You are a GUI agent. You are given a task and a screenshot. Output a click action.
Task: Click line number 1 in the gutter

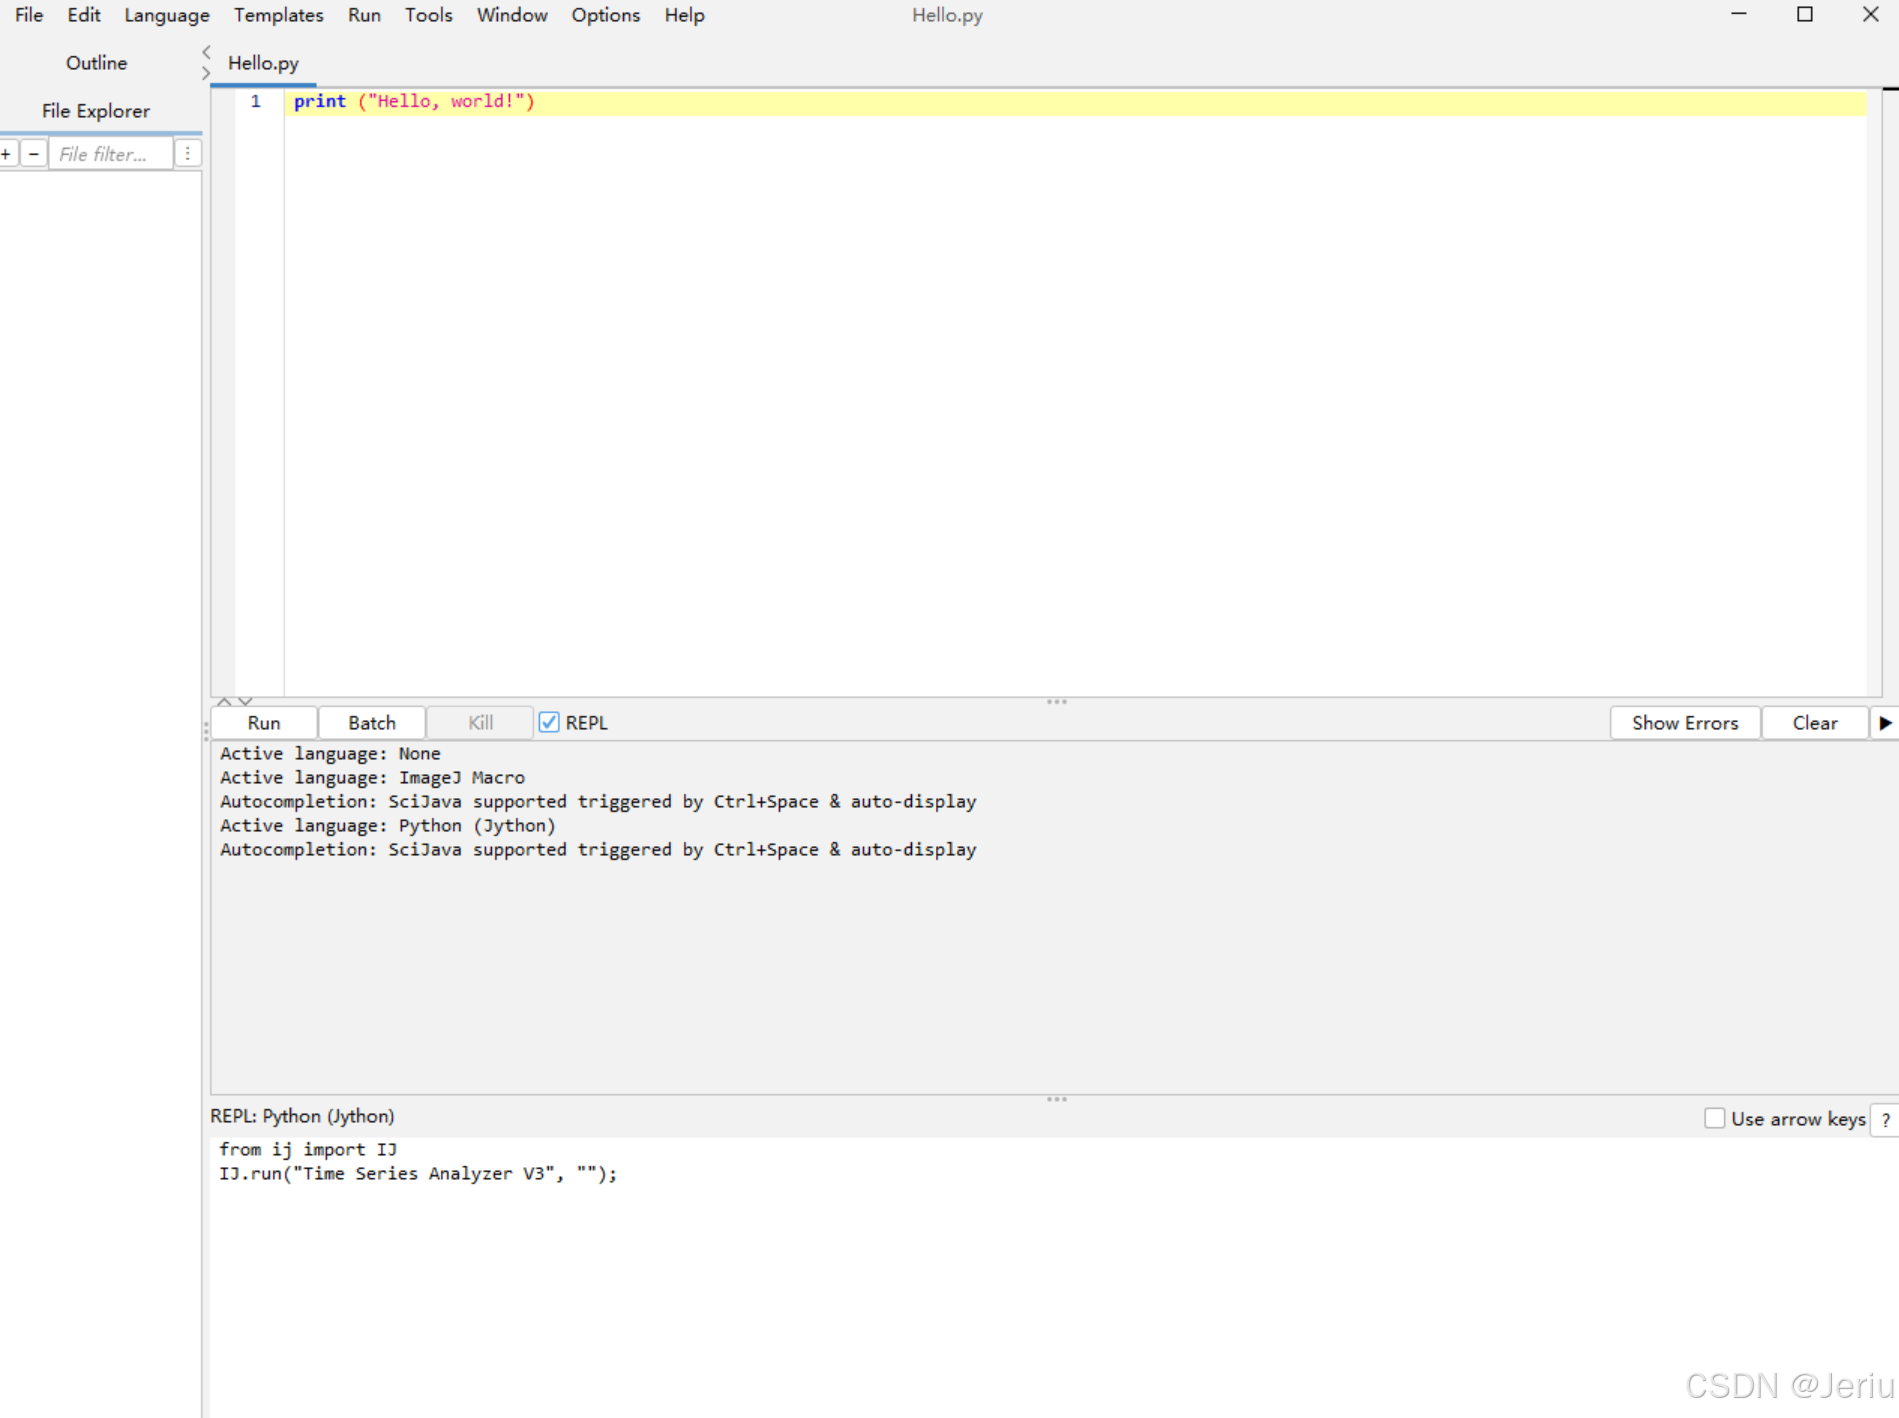coord(256,101)
